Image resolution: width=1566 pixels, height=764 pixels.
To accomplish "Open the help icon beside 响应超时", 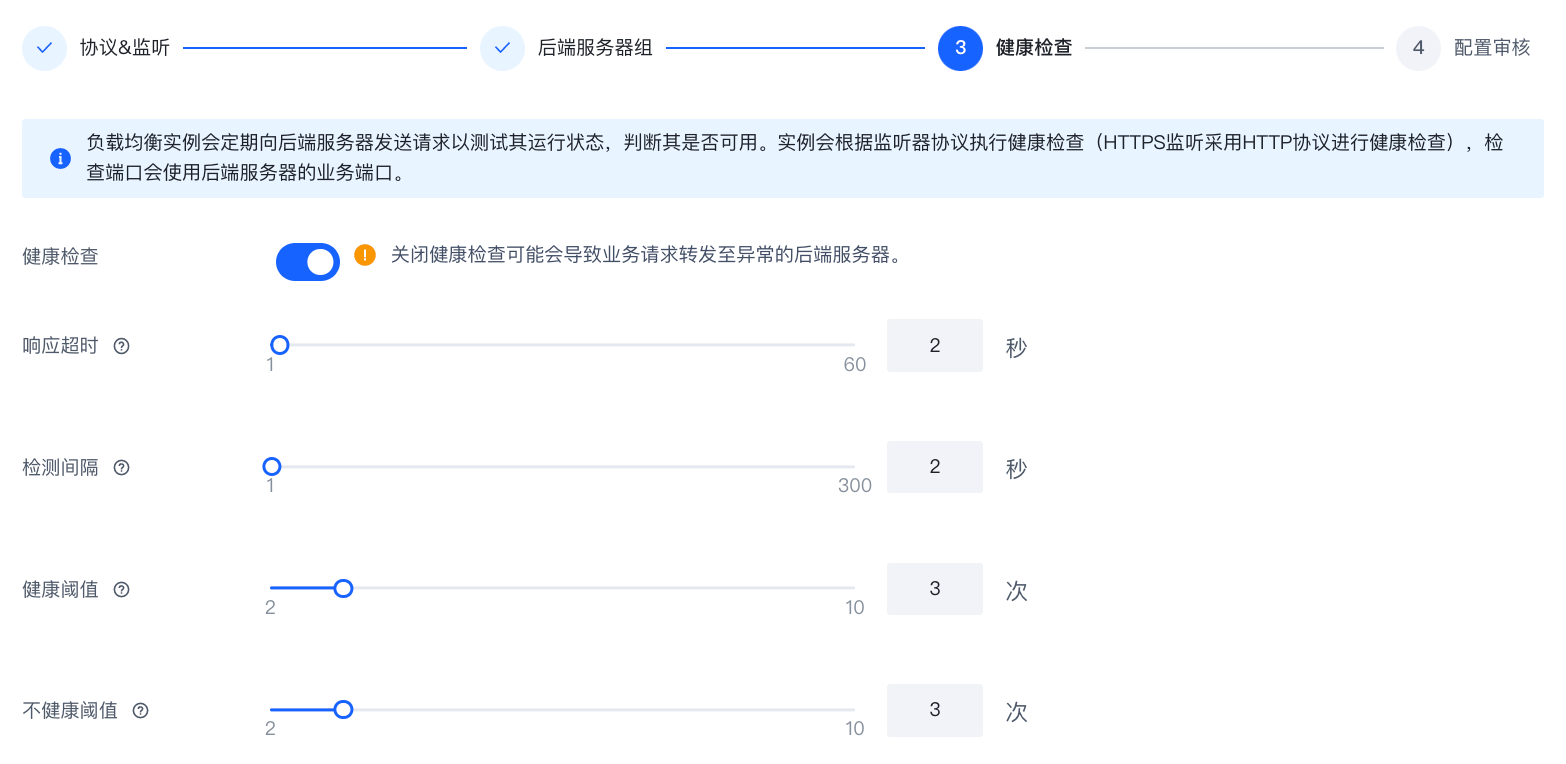I will click(x=122, y=346).
